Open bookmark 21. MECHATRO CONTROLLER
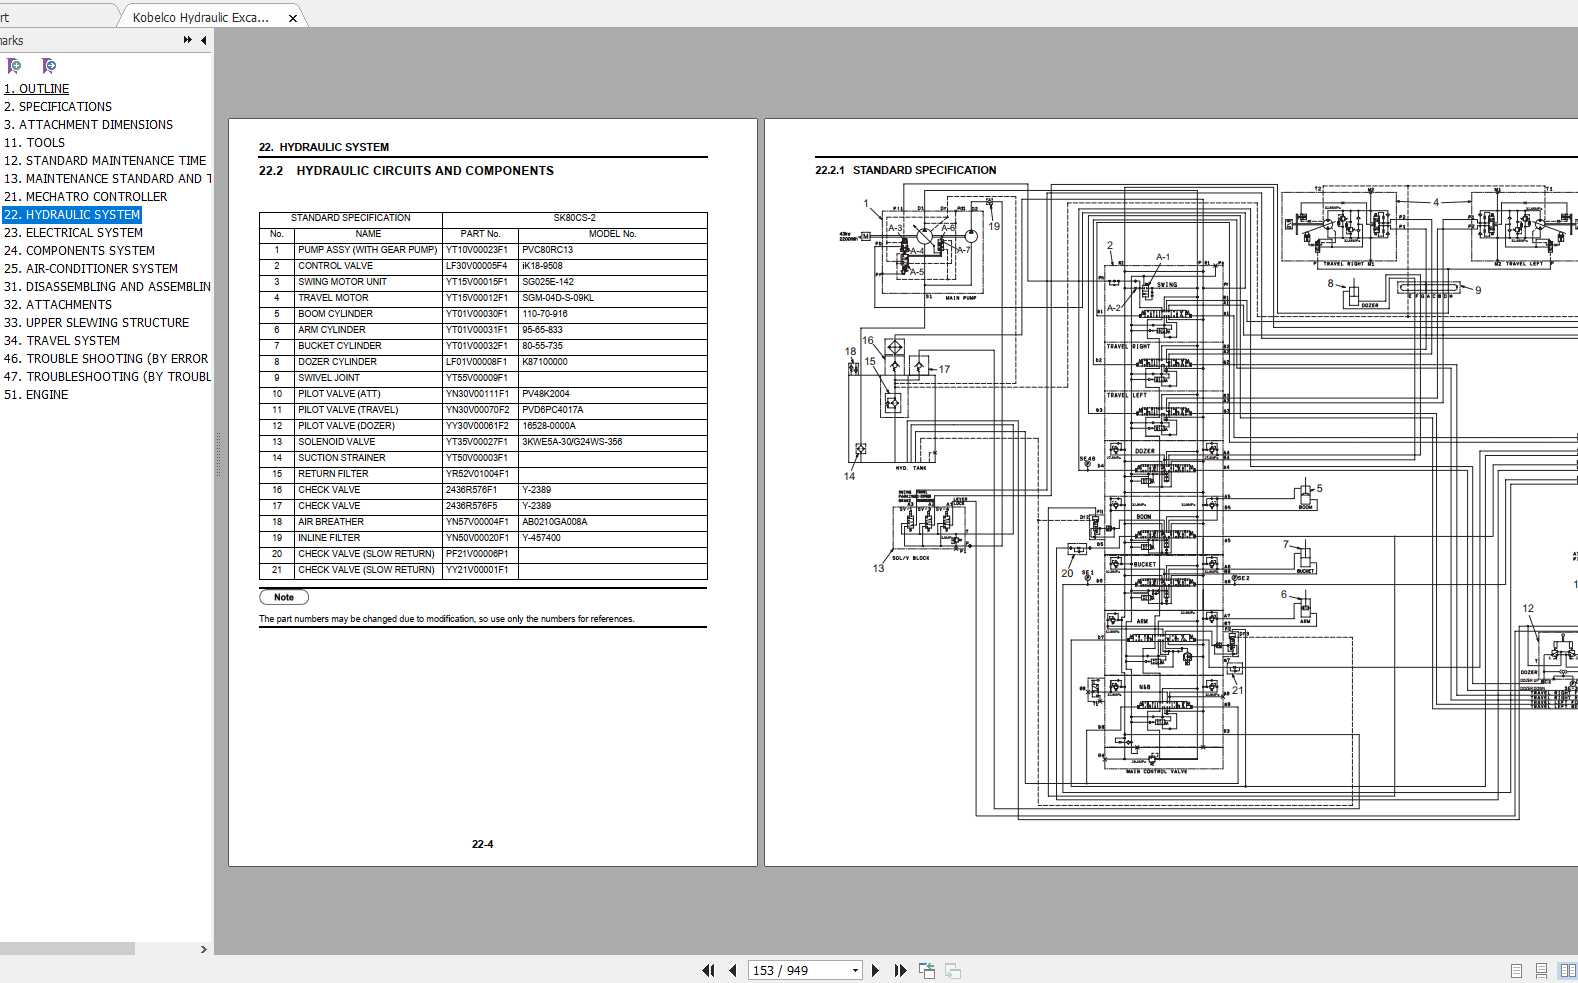Screen dimensions: 1578x983 coord(85,197)
